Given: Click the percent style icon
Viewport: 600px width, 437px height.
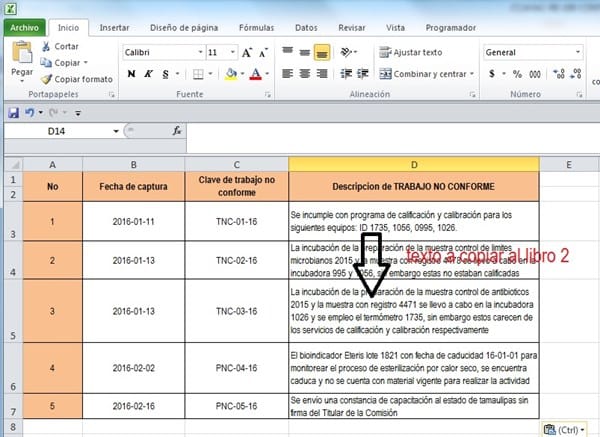Looking at the screenshot, I should pos(517,73).
